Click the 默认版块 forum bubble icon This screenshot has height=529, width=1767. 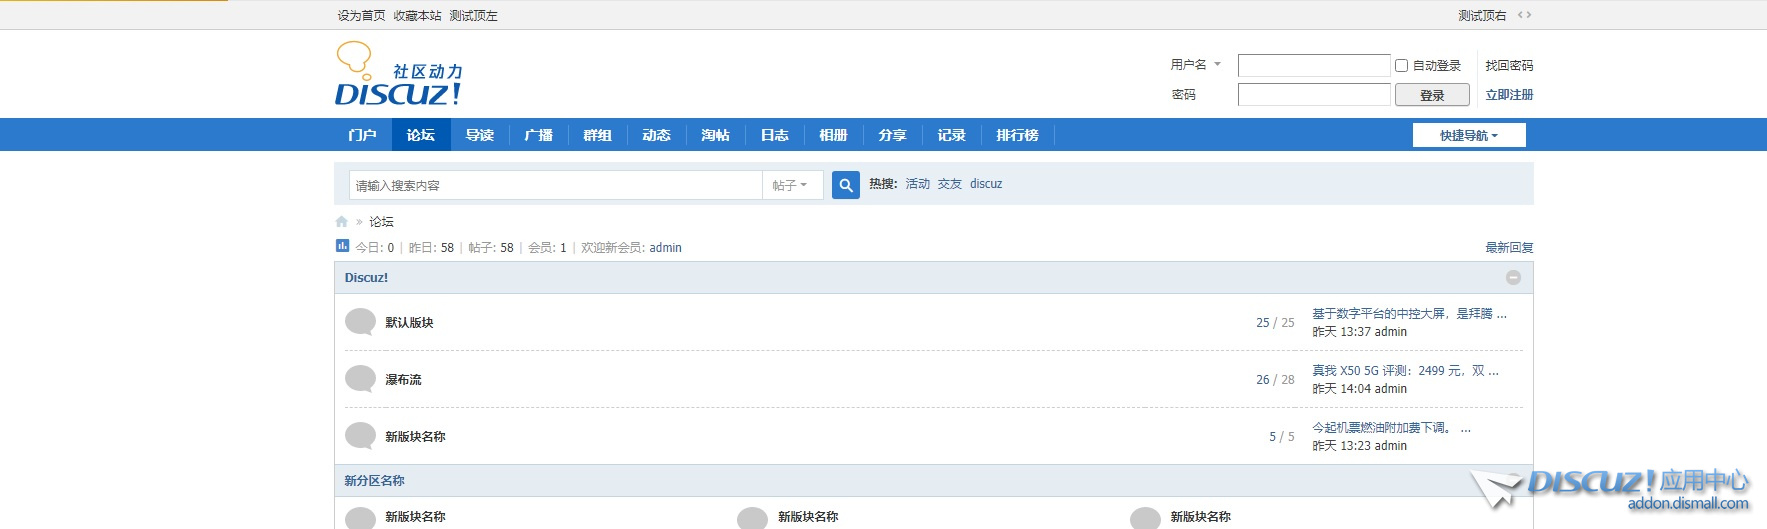[x=360, y=322]
